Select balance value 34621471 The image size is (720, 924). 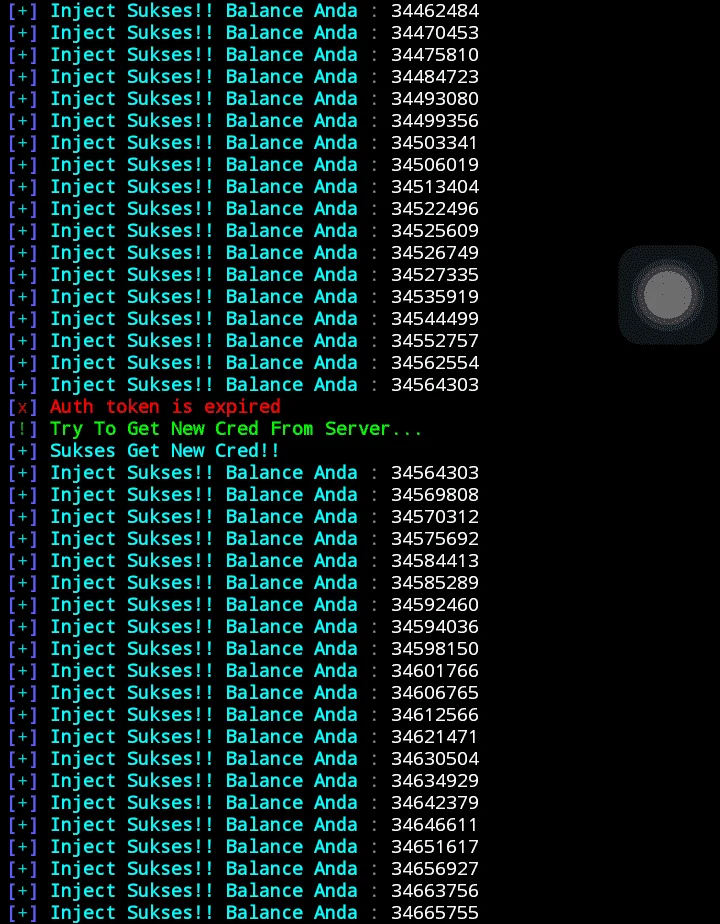pyautogui.click(x=435, y=737)
